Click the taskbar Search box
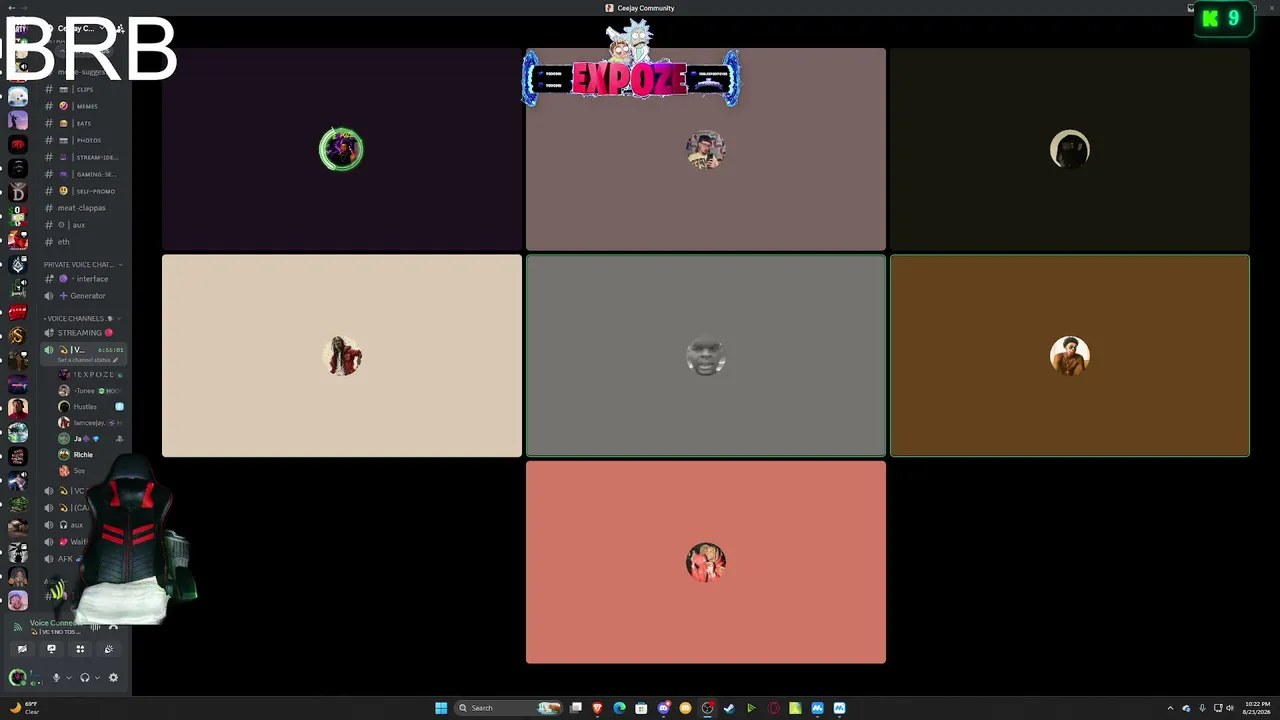1280x720 pixels. [x=508, y=708]
